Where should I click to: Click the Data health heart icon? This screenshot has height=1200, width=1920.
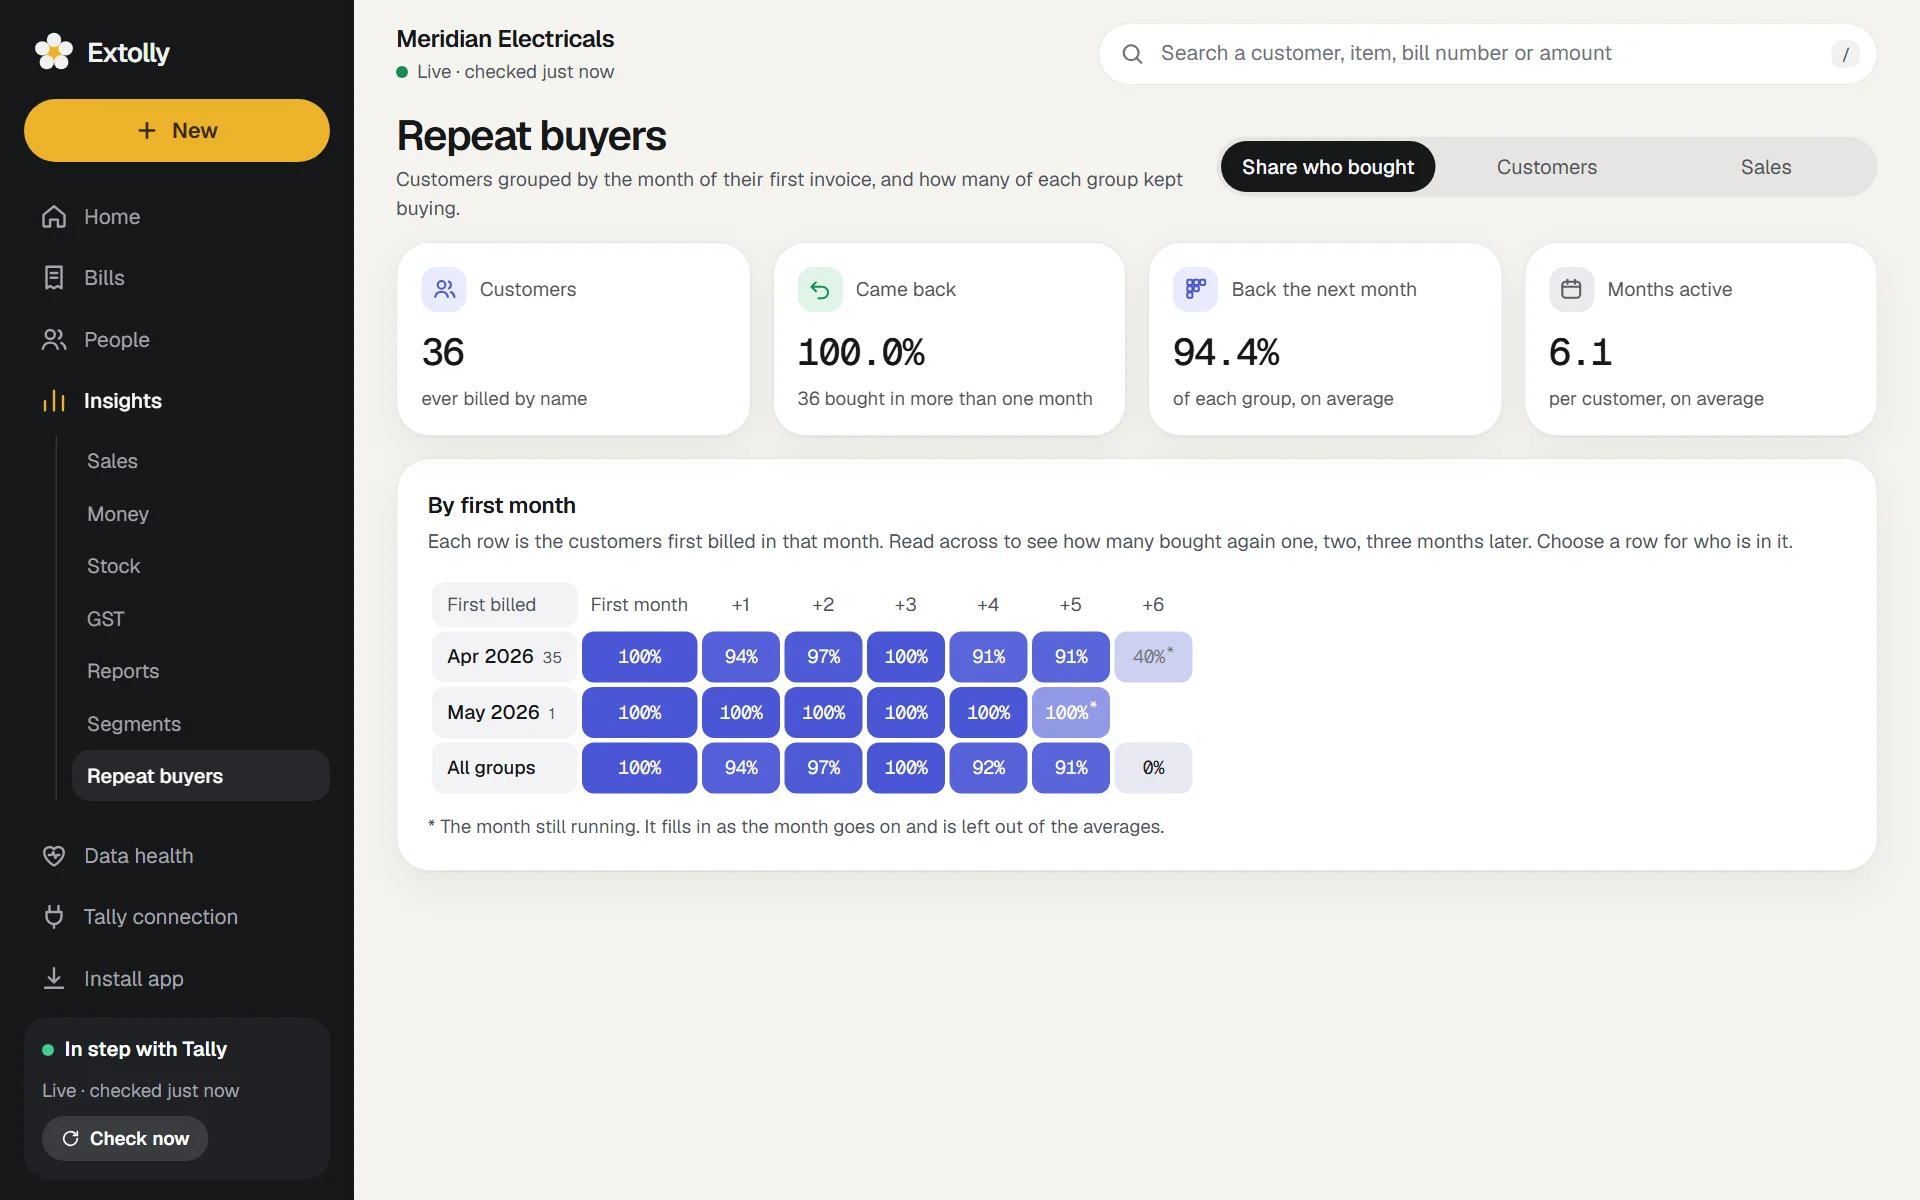[x=54, y=856]
